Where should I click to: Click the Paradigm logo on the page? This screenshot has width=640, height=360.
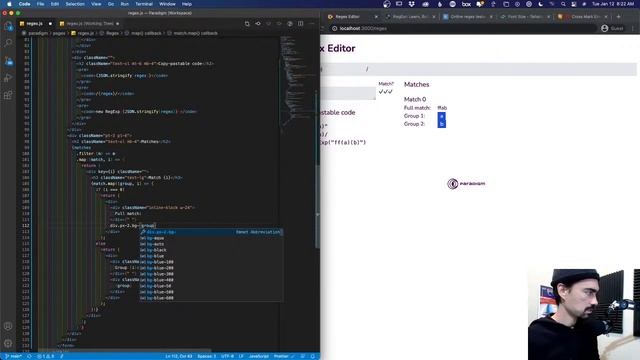(x=467, y=184)
